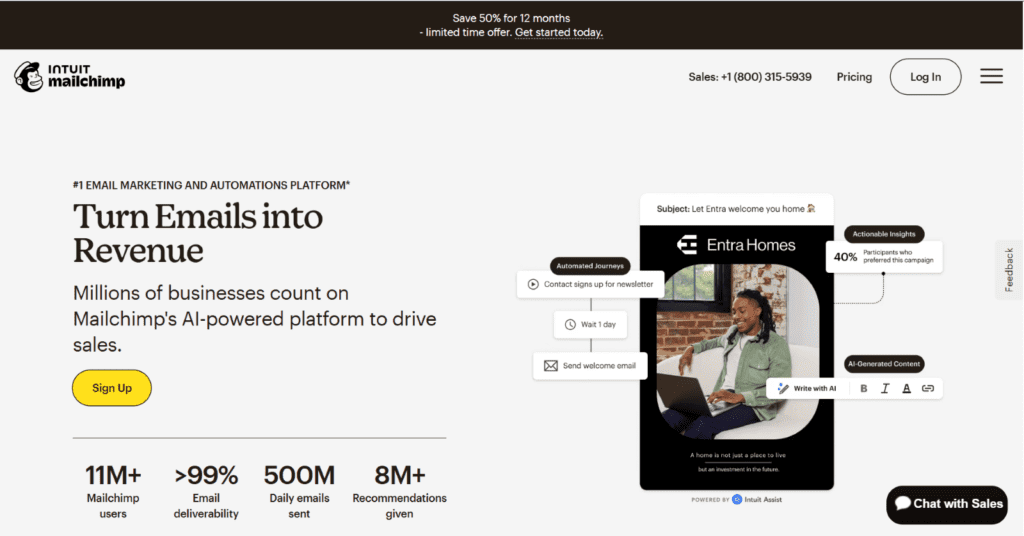This screenshot has width=1024, height=536.
Task: Click the #1 Email Marketing platform tagline
Action: (212, 185)
